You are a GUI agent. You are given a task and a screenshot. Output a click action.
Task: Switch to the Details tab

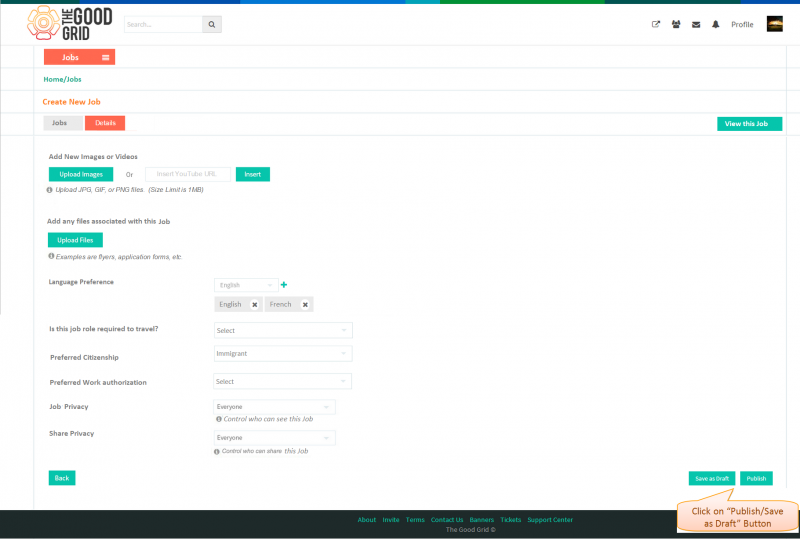pos(105,123)
